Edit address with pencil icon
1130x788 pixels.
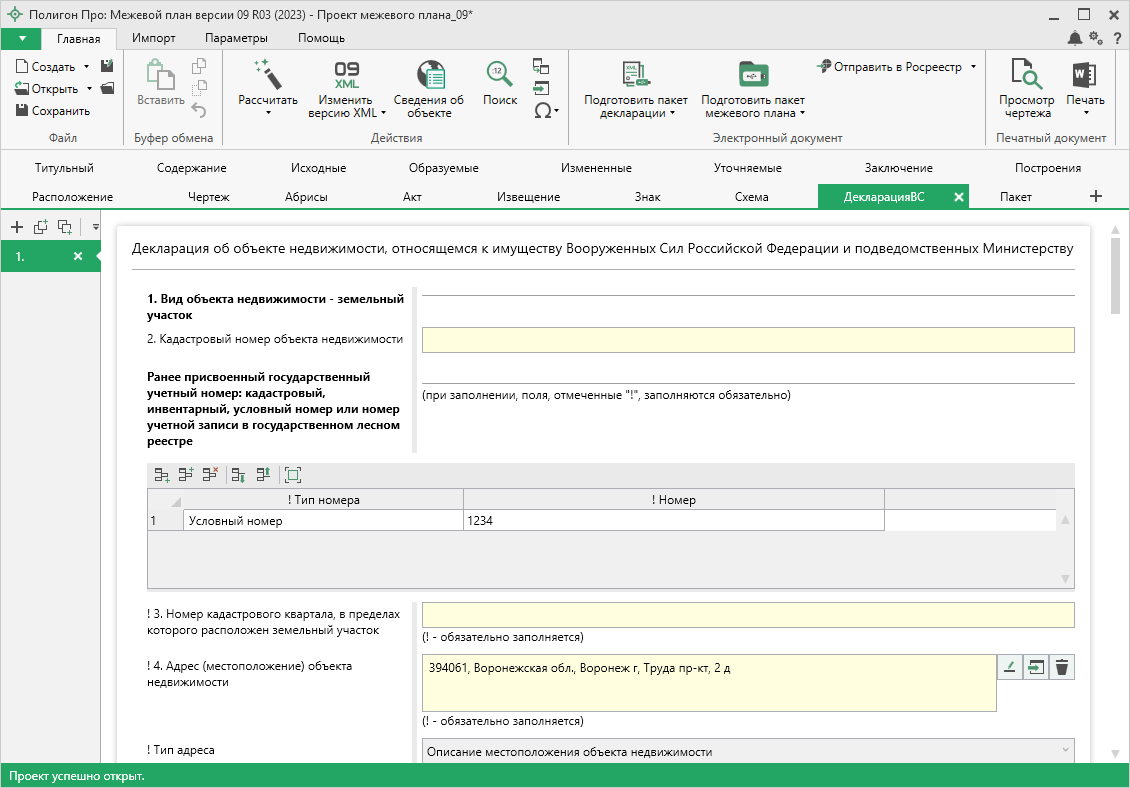coord(1010,668)
